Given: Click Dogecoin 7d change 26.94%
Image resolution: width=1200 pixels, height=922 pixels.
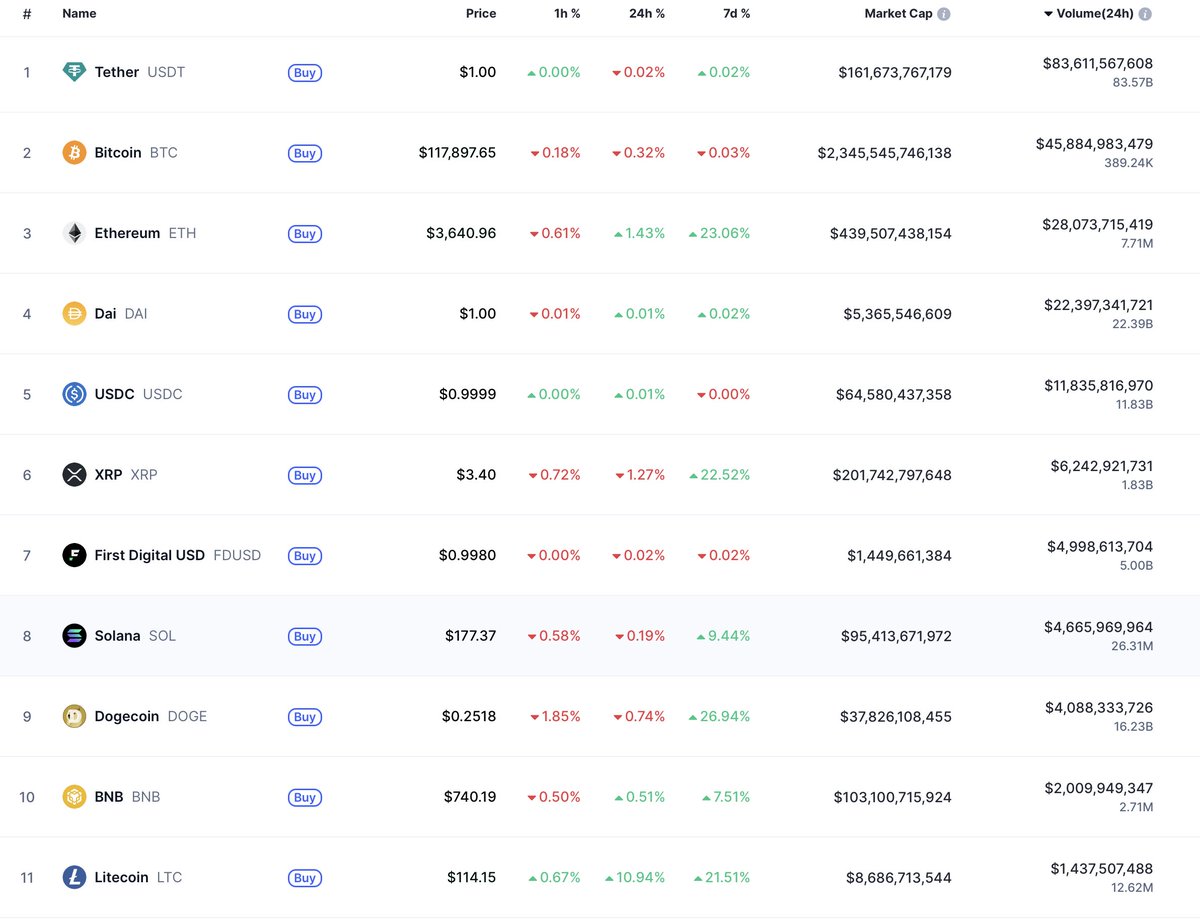Looking at the screenshot, I should tap(720, 716).
